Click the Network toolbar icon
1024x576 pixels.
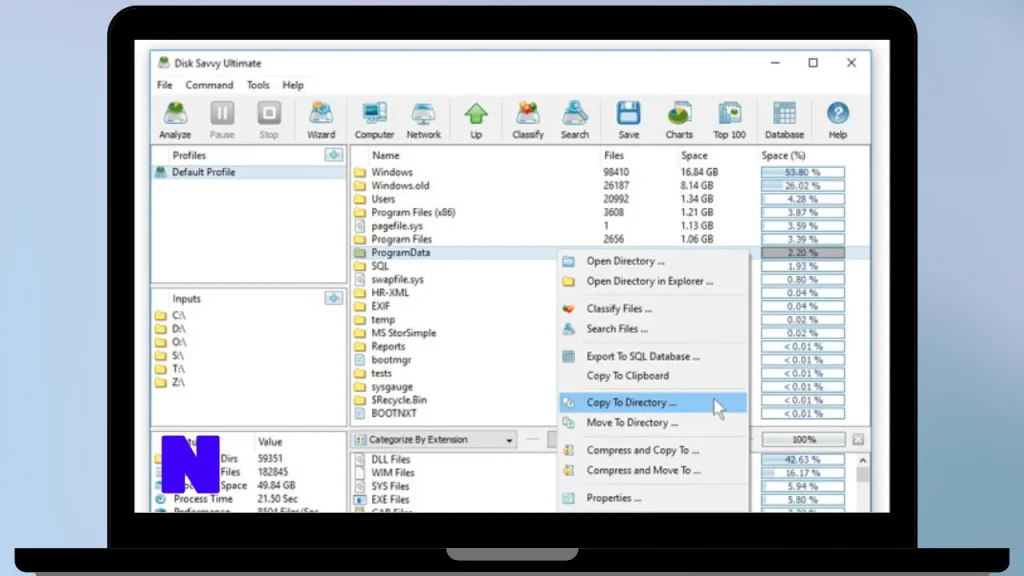[423, 120]
